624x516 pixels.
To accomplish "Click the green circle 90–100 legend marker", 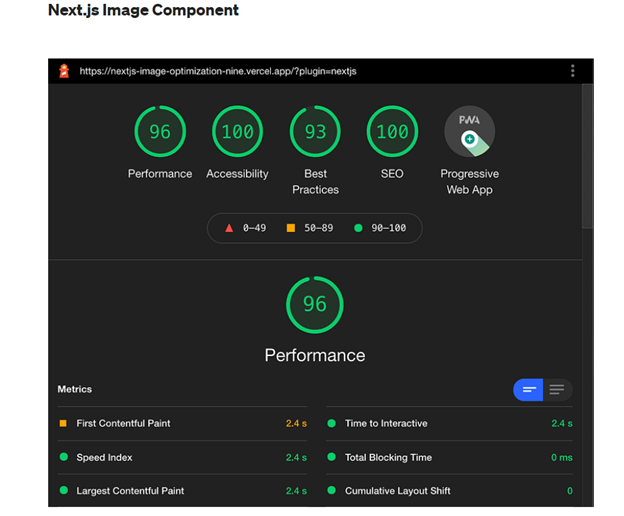I will [358, 228].
